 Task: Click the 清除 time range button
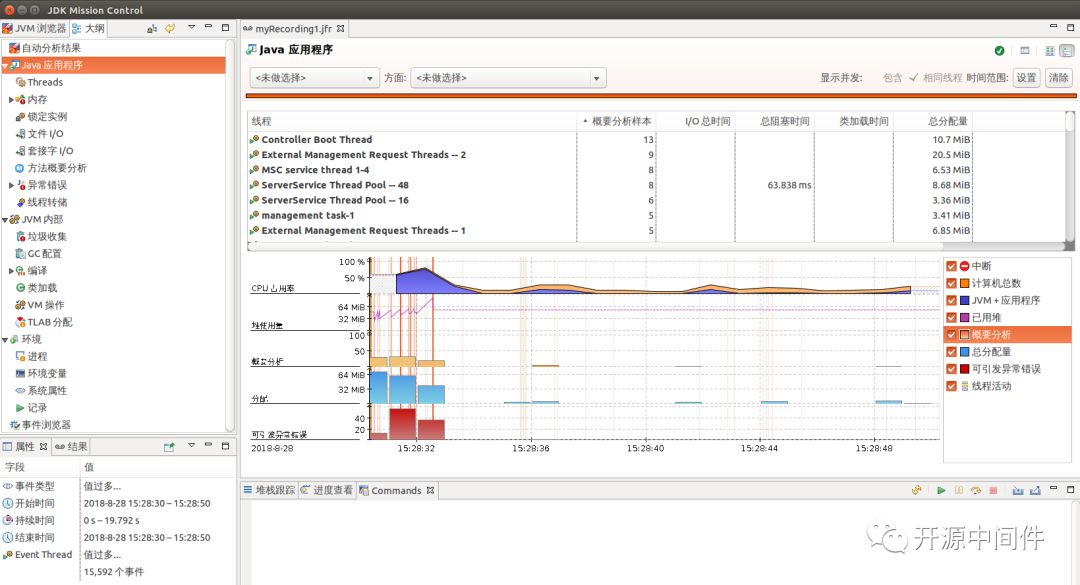pos(1059,78)
